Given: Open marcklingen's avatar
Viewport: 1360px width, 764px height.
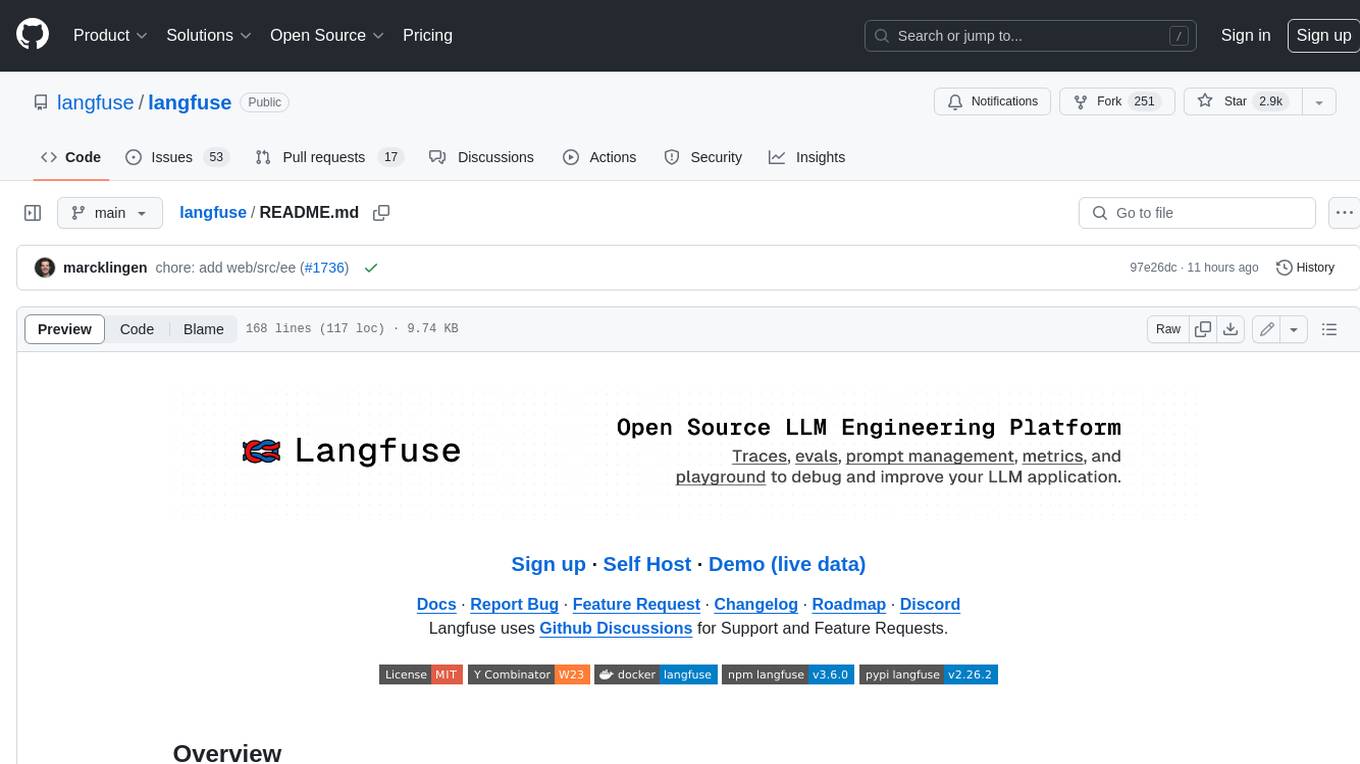Looking at the screenshot, I should click(45, 268).
